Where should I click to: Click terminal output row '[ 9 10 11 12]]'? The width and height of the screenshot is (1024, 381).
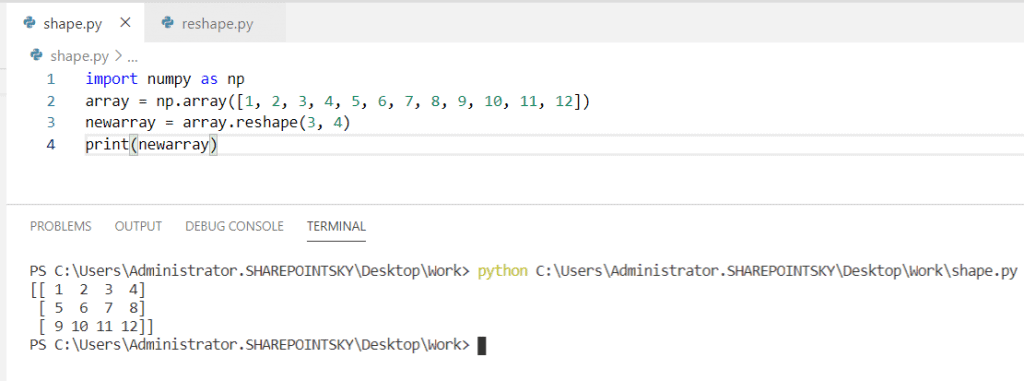(95, 325)
